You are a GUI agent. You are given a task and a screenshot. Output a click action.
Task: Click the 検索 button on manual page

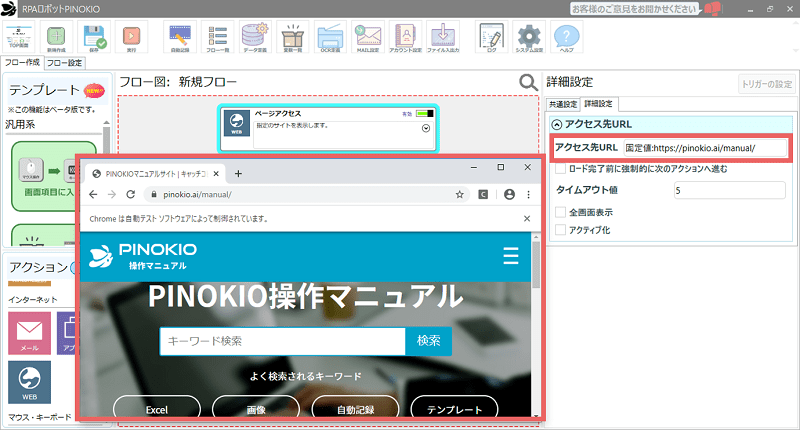pos(429,341)
